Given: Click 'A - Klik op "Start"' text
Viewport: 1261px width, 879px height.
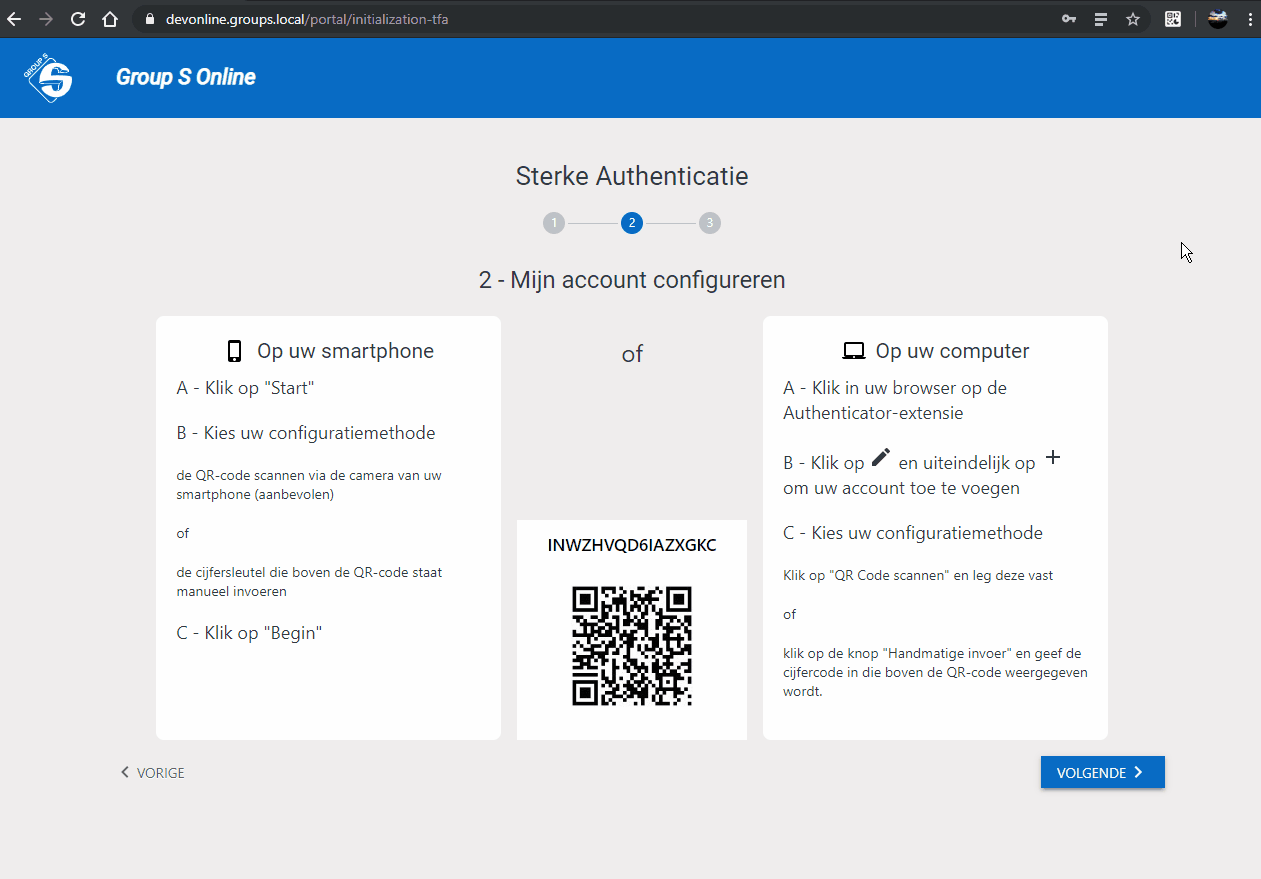Looking at the screenshot, I should click(246, 388).
